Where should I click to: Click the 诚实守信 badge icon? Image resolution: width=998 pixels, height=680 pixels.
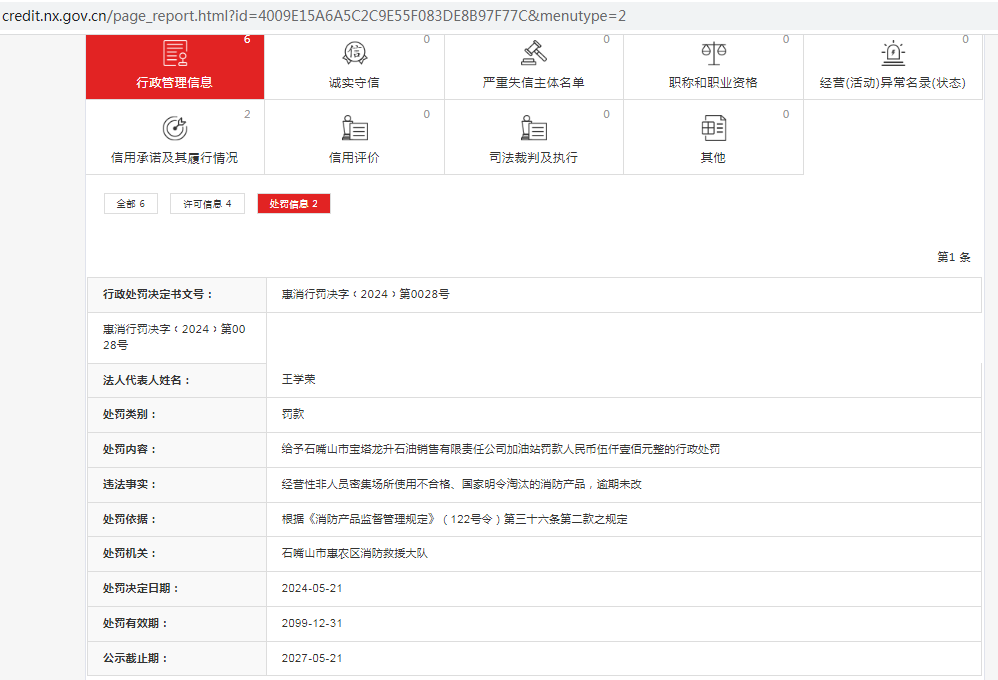click(354, 53)
